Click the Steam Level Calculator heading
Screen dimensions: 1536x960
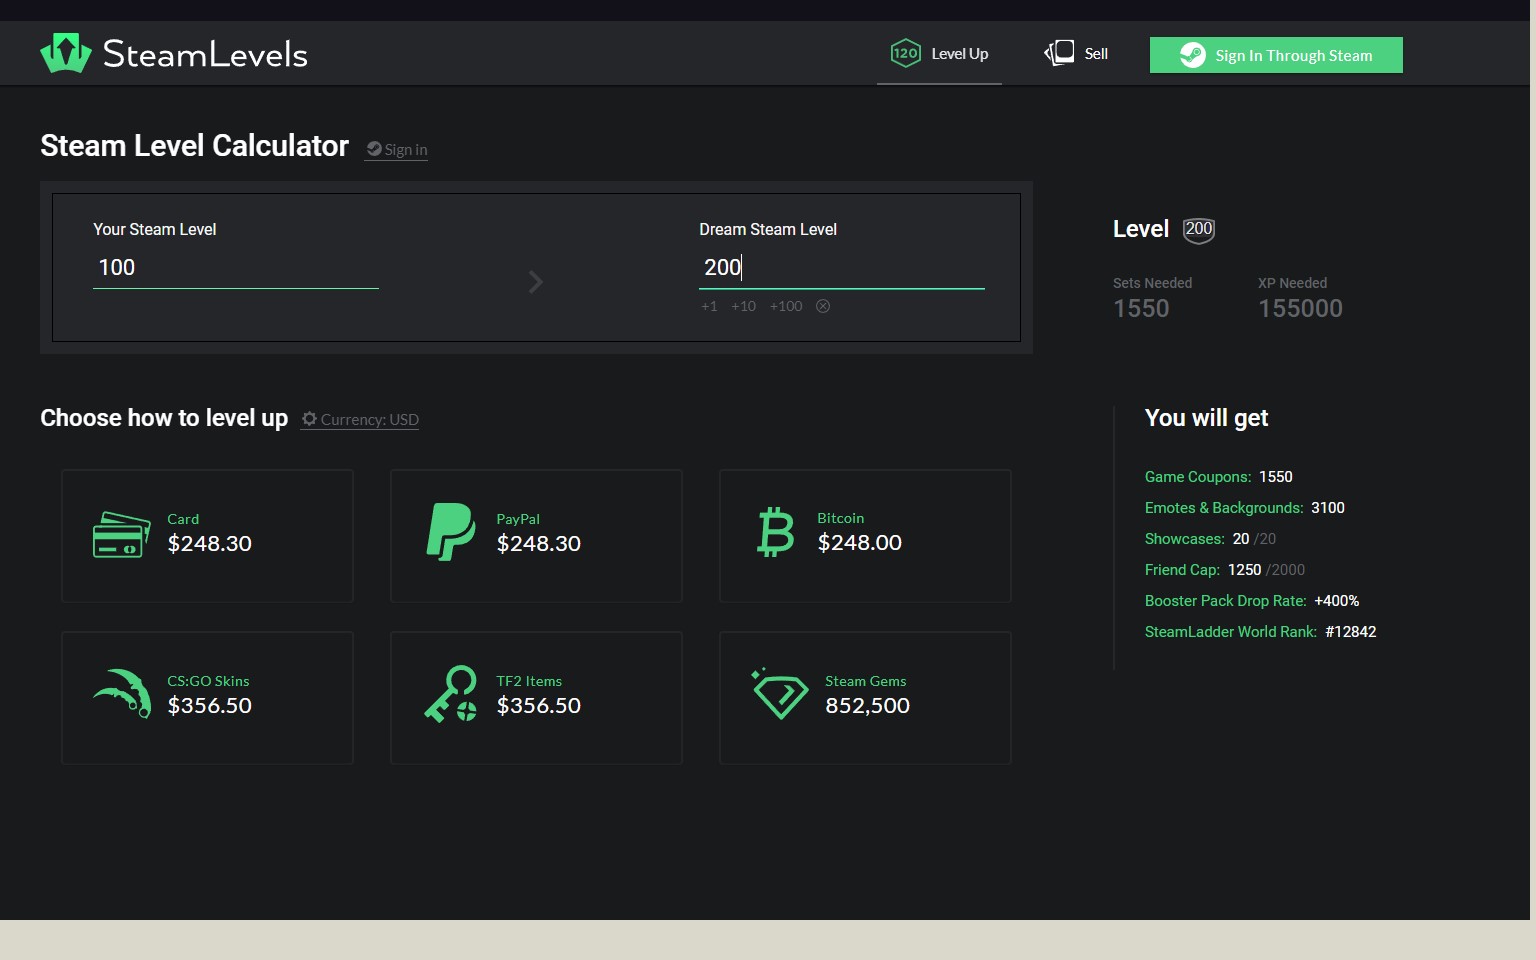[x=195, y=146]
